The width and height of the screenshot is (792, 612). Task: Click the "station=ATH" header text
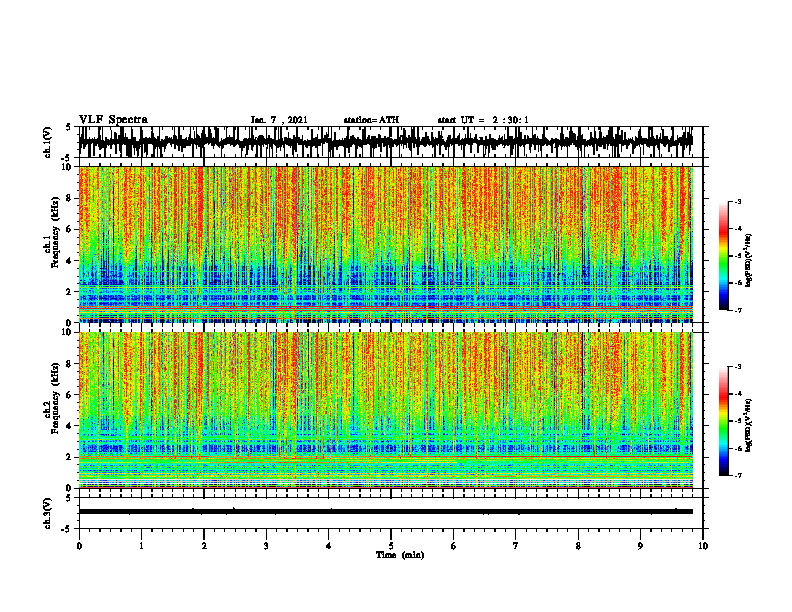coord(371,120)
